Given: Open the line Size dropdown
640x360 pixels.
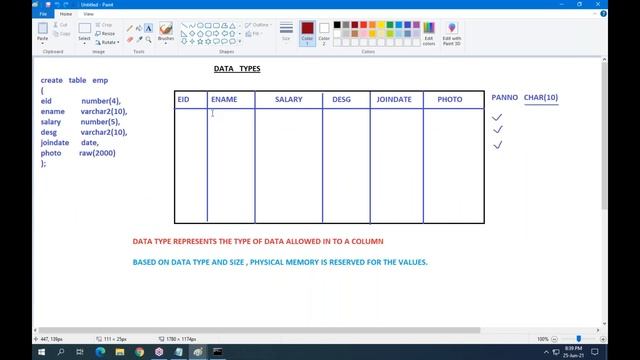Looking at the screenshot, I should (286, 32).
